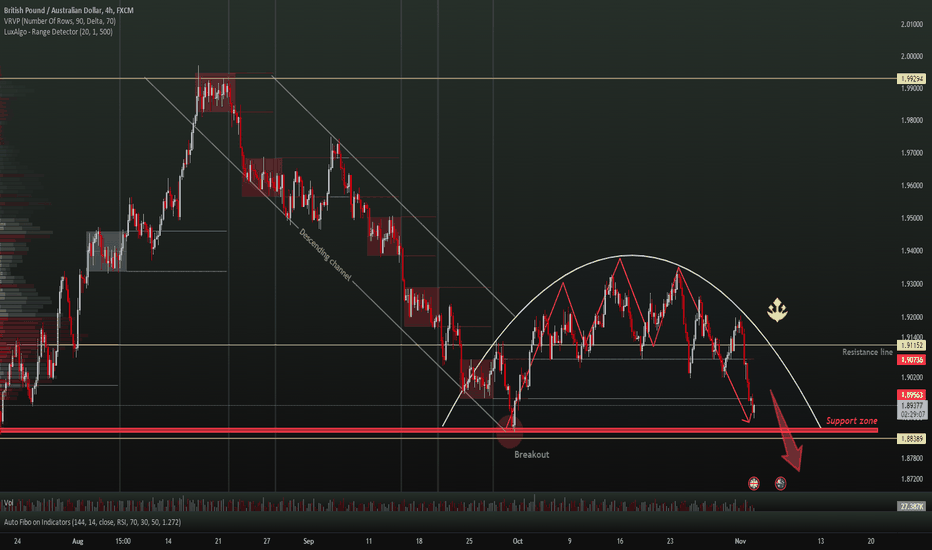Select the red horizontal support zone band

(439, 430)
